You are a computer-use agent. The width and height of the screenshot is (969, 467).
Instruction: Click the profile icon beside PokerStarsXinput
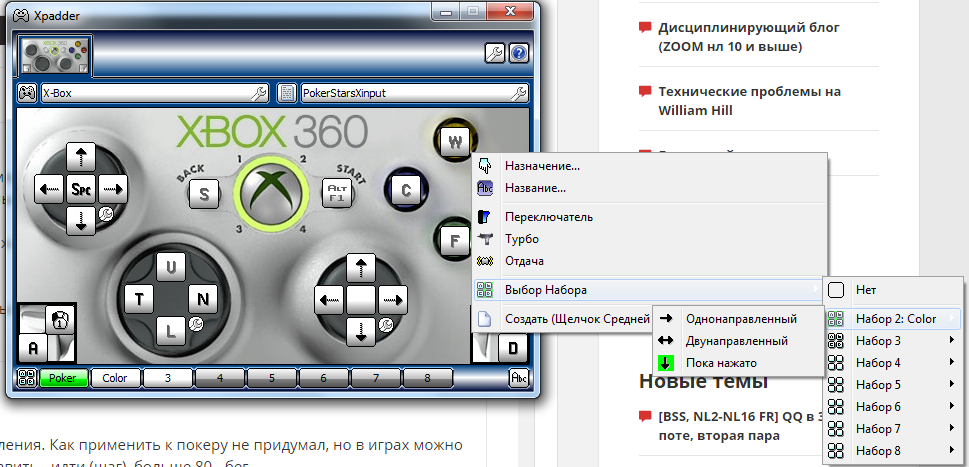287,93
